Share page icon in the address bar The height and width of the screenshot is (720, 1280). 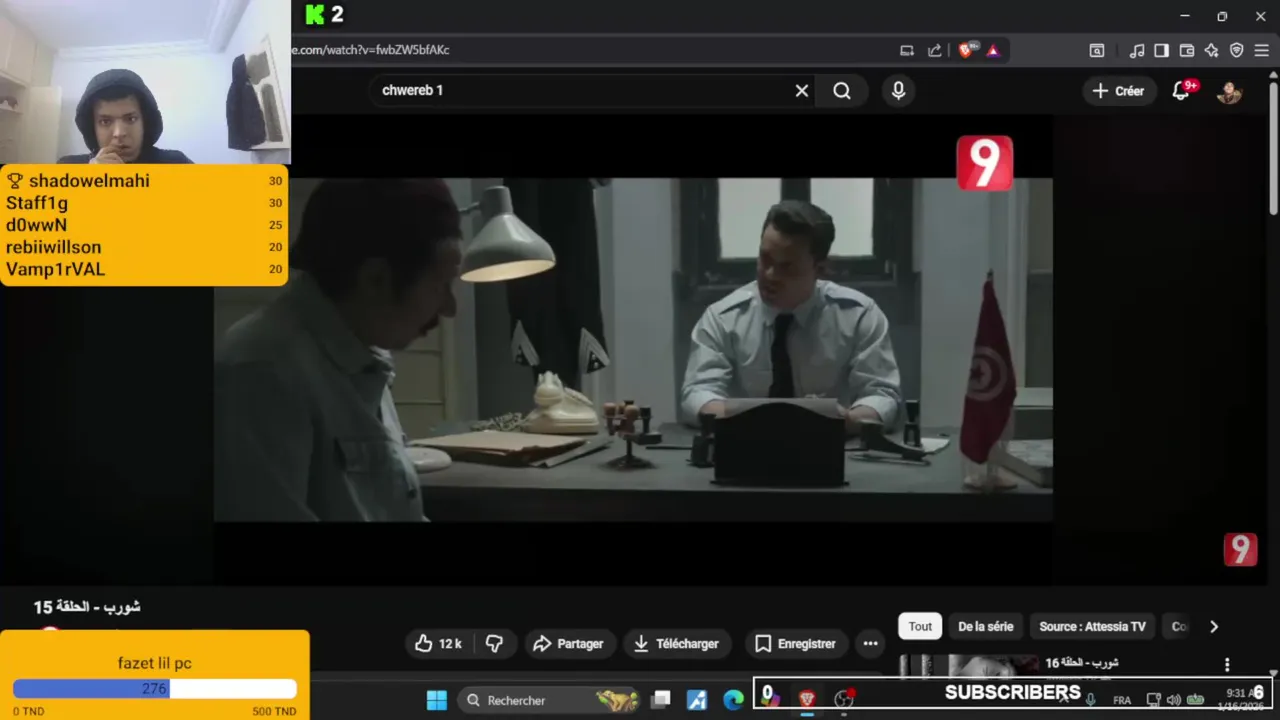click(x=934, y=50)
